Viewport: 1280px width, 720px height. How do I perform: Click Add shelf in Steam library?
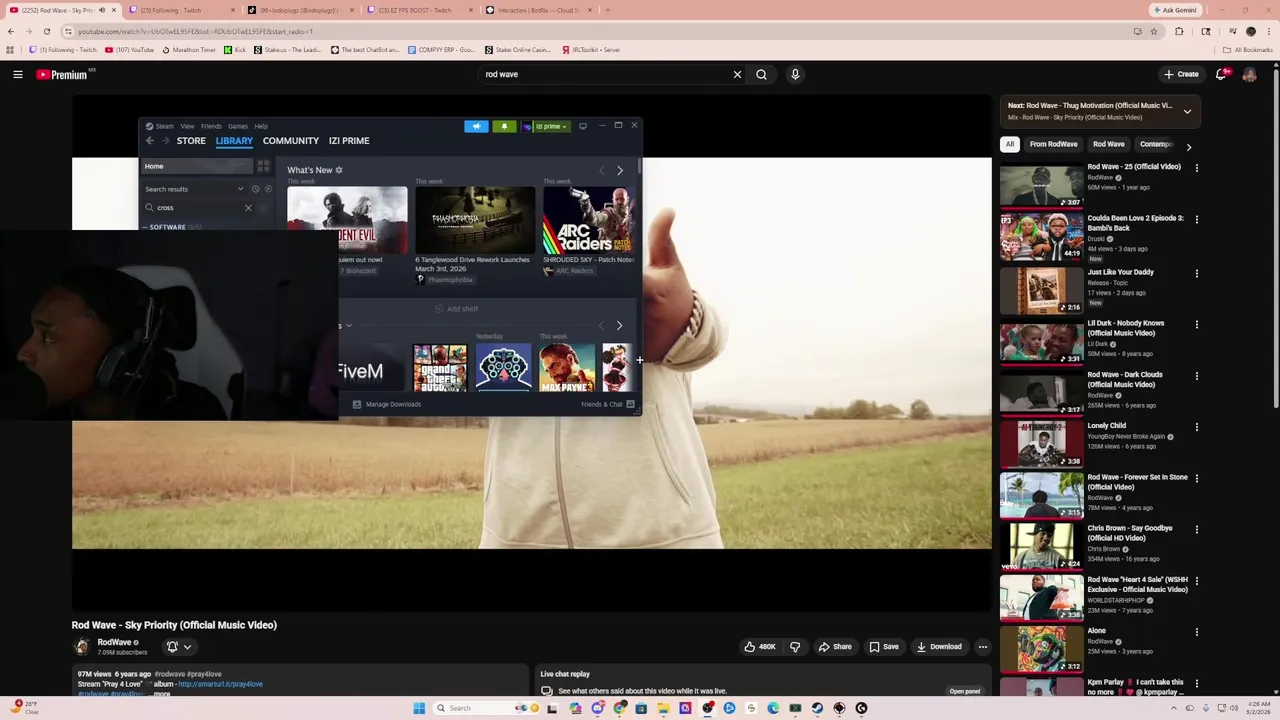[456, 309]
